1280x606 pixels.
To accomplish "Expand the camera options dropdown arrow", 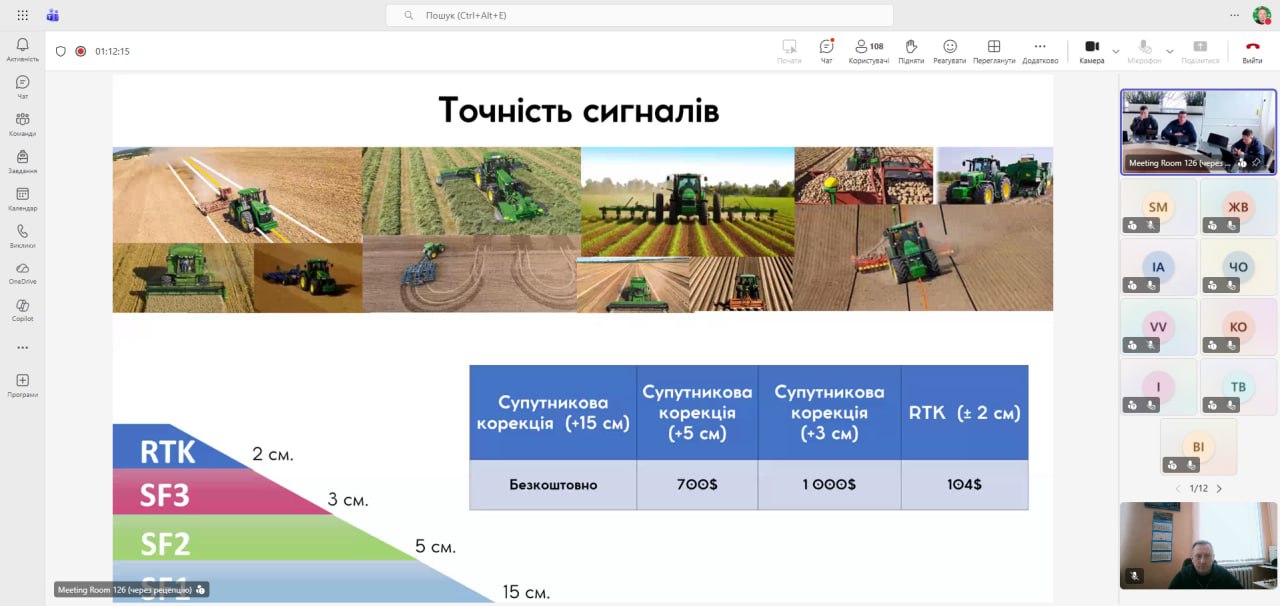I will pos(1116,51).
